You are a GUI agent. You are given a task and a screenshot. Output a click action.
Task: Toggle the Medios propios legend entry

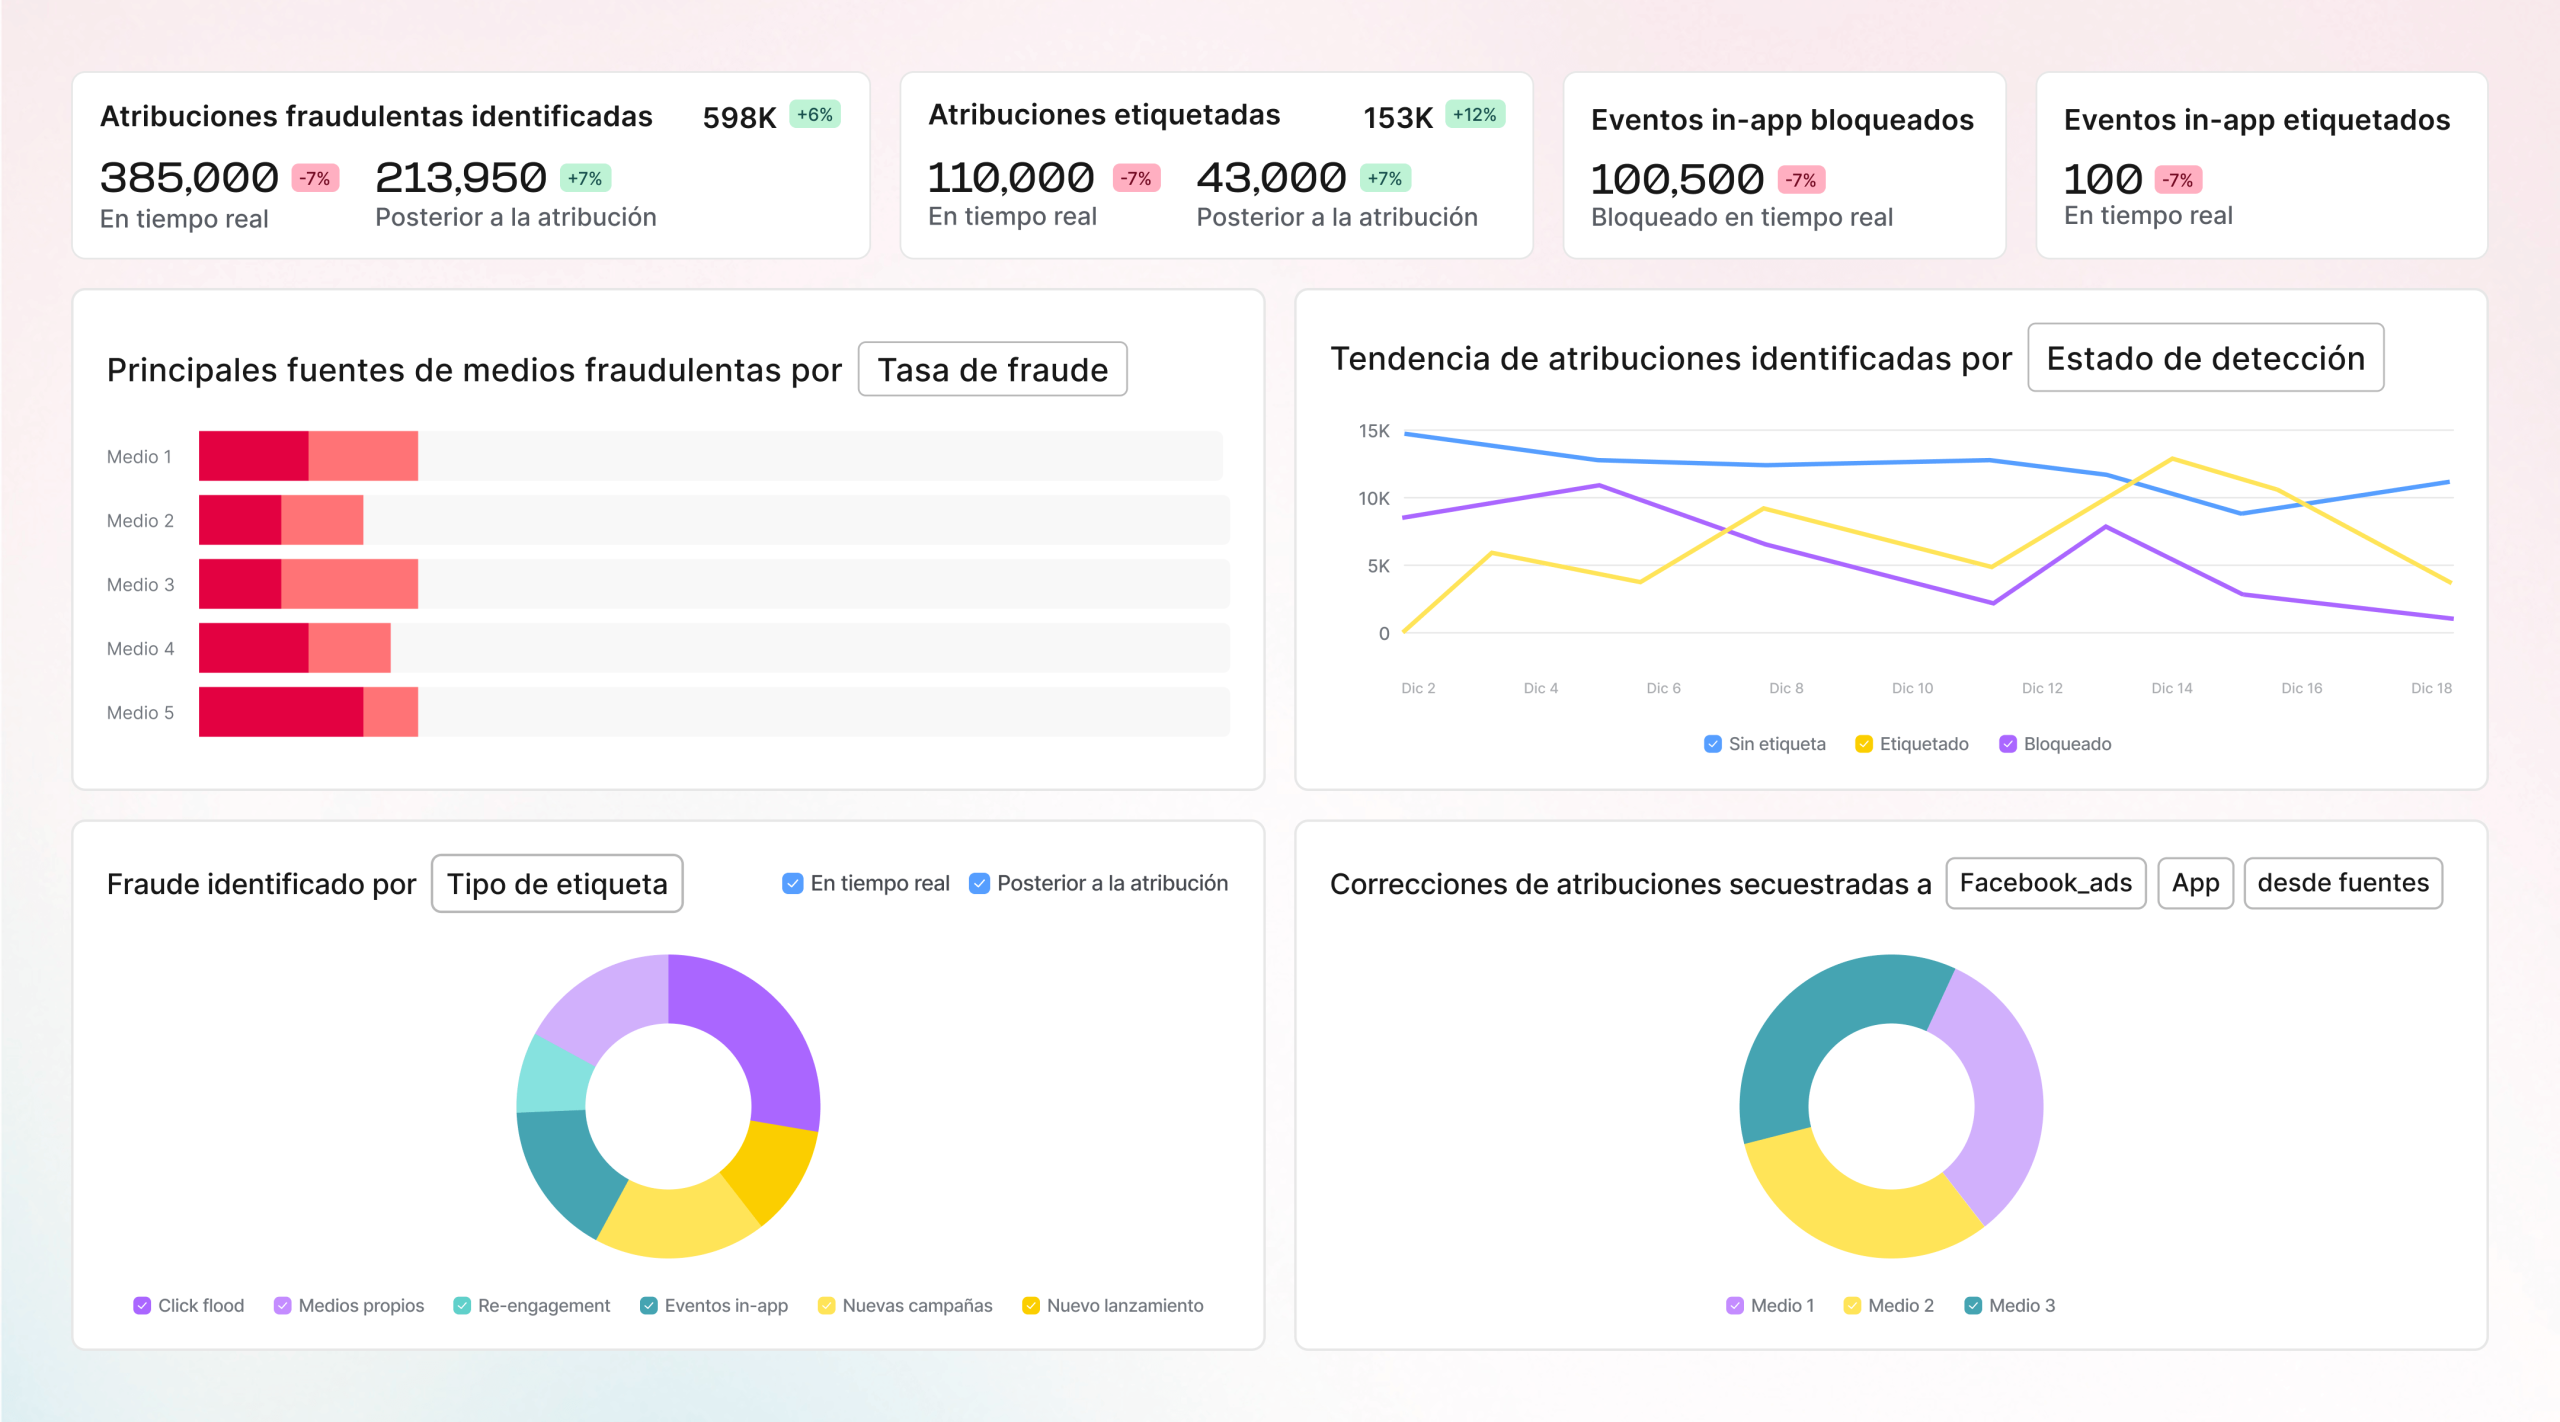[282, 1305]
